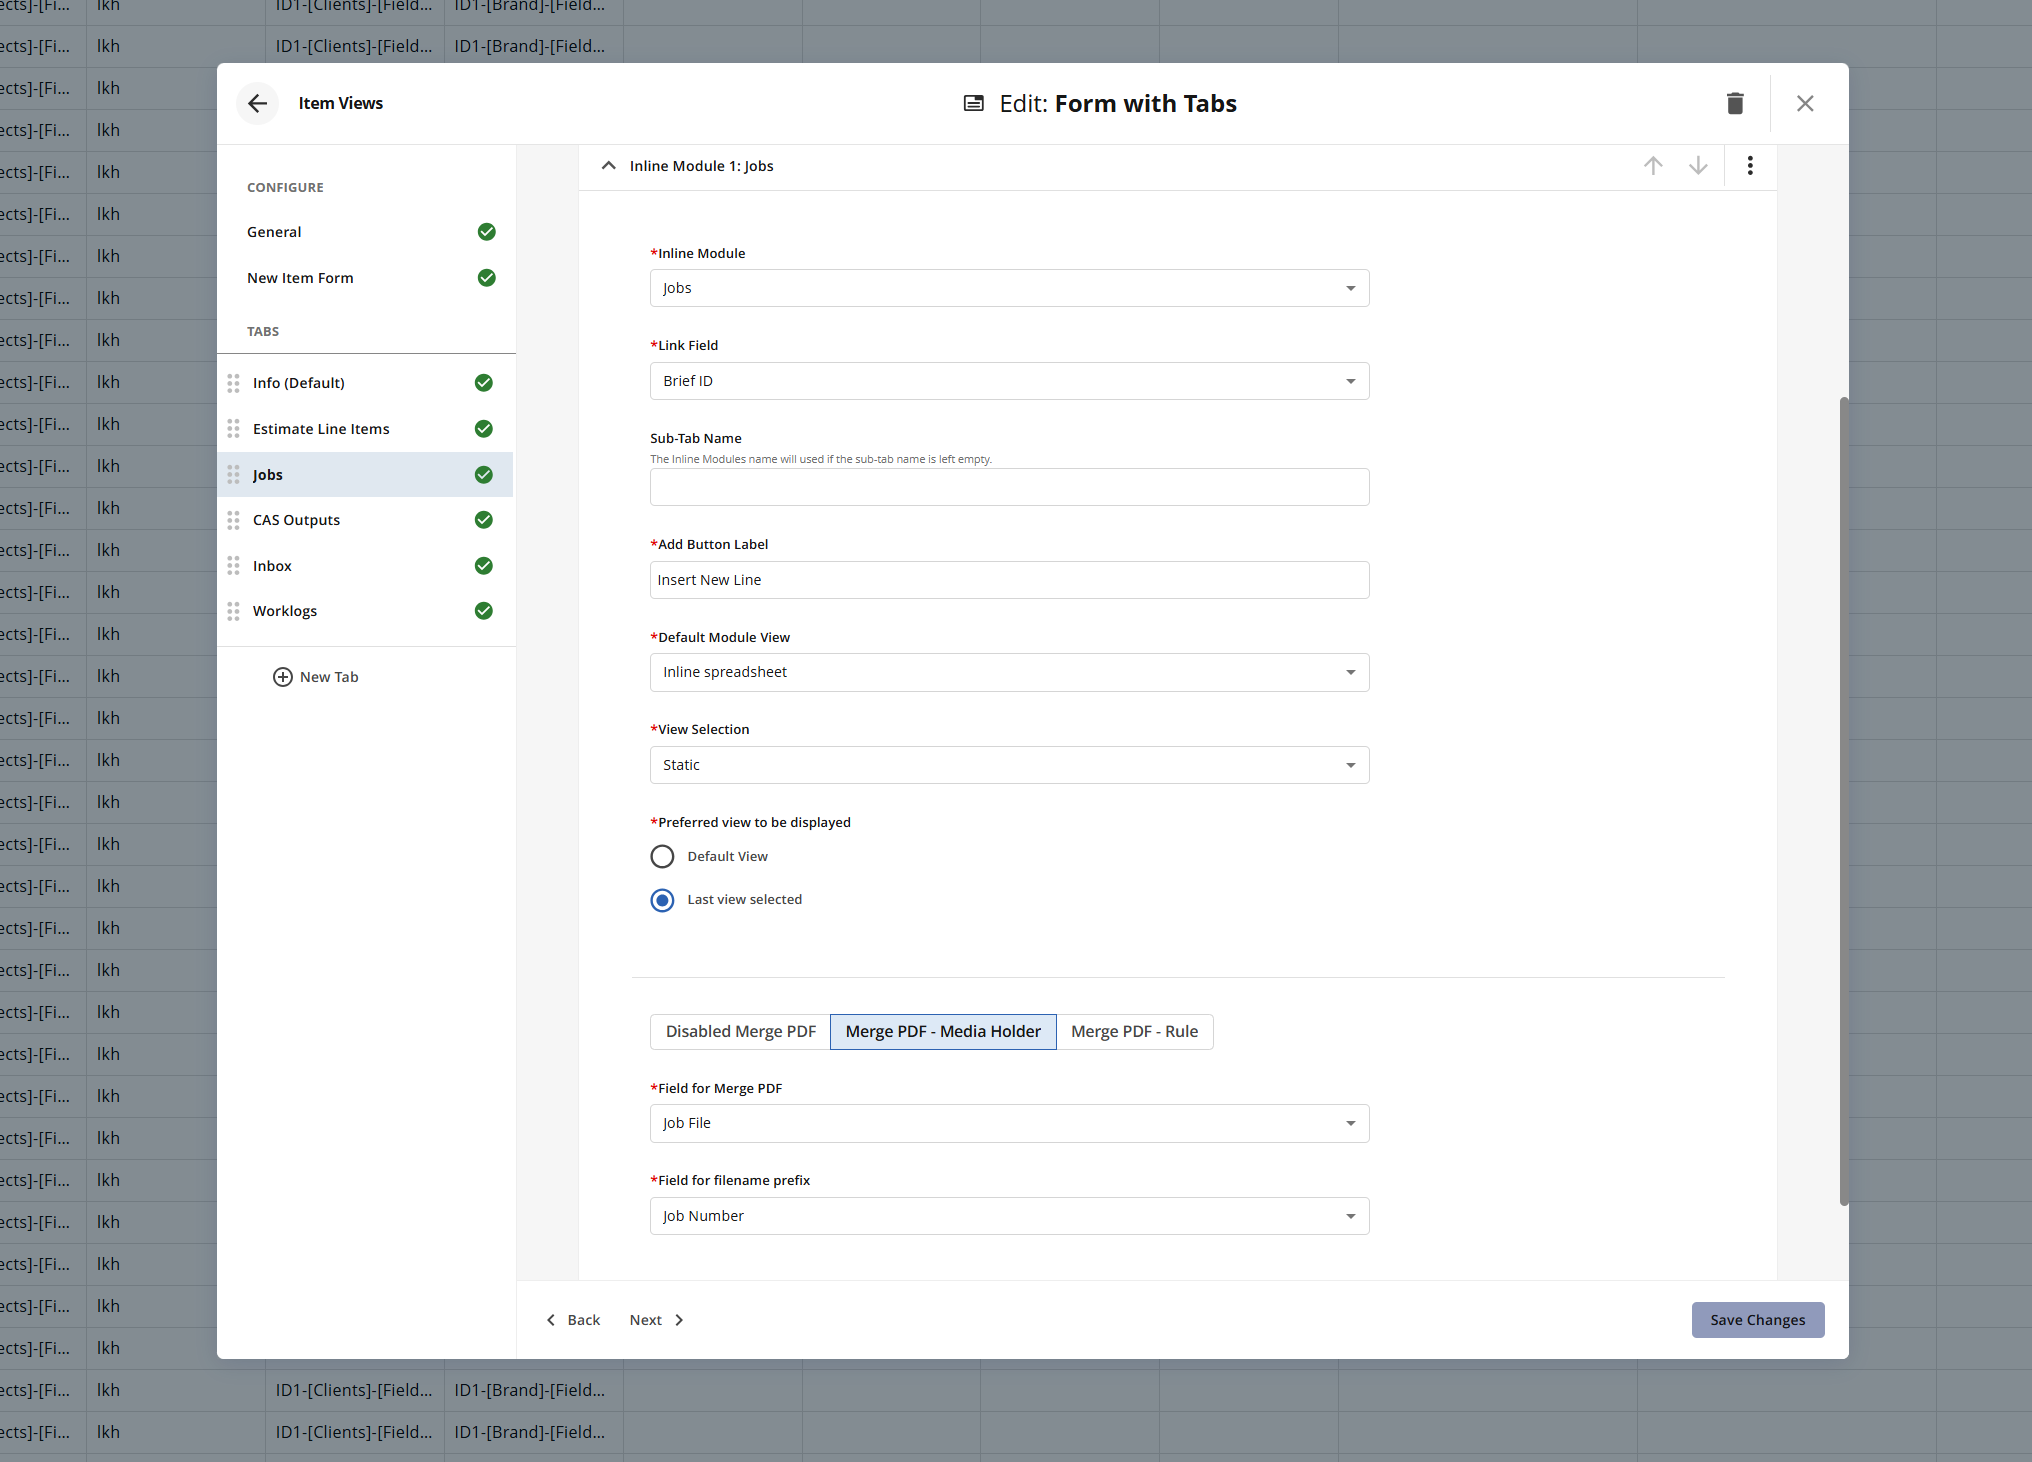Select the Last view selected radio option
Viewport: 2032px width, 1462px height.
[662, 900]
